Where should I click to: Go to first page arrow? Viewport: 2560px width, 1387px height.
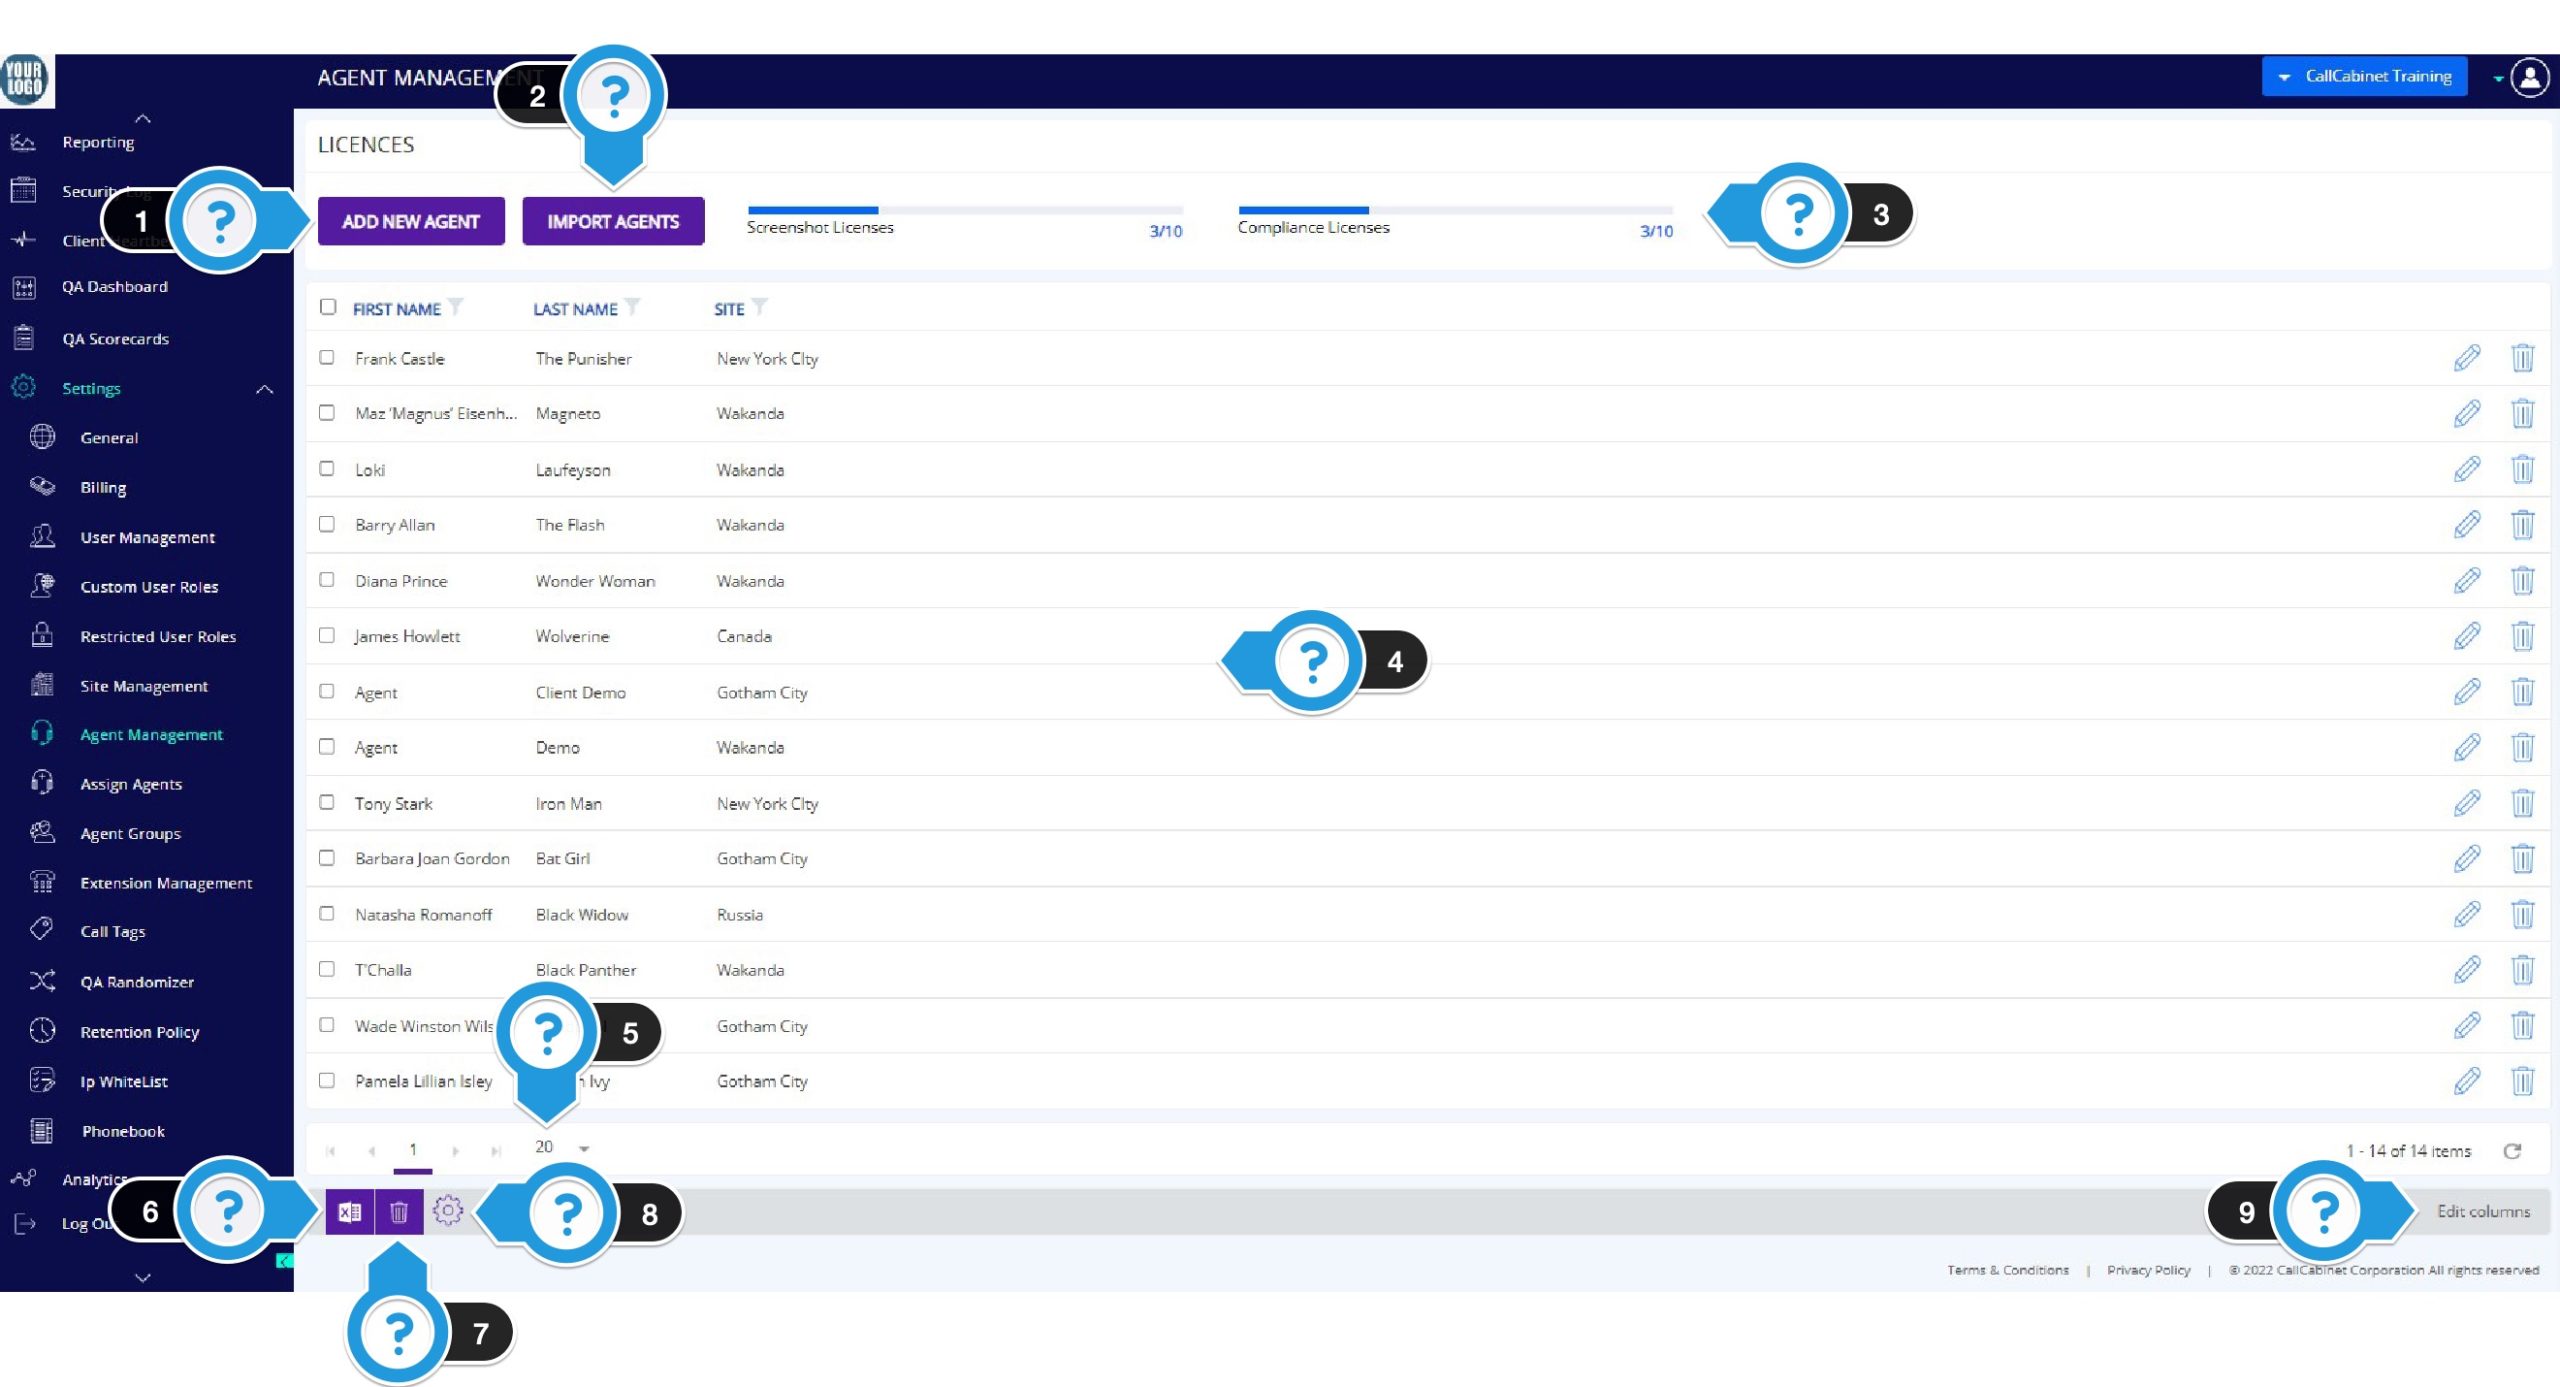click(x=330, y=1151)
